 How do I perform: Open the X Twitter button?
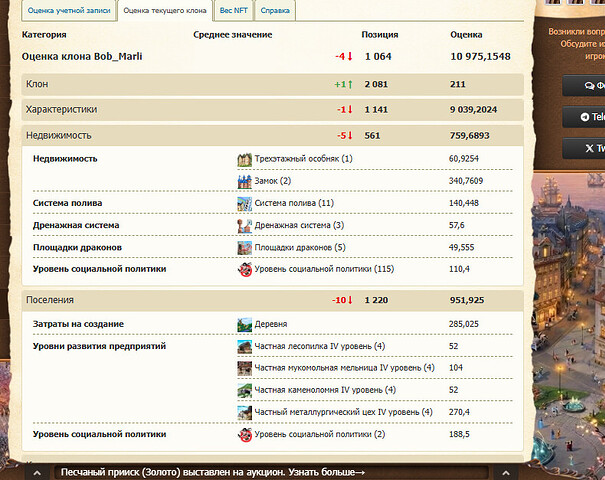(584, 148)
